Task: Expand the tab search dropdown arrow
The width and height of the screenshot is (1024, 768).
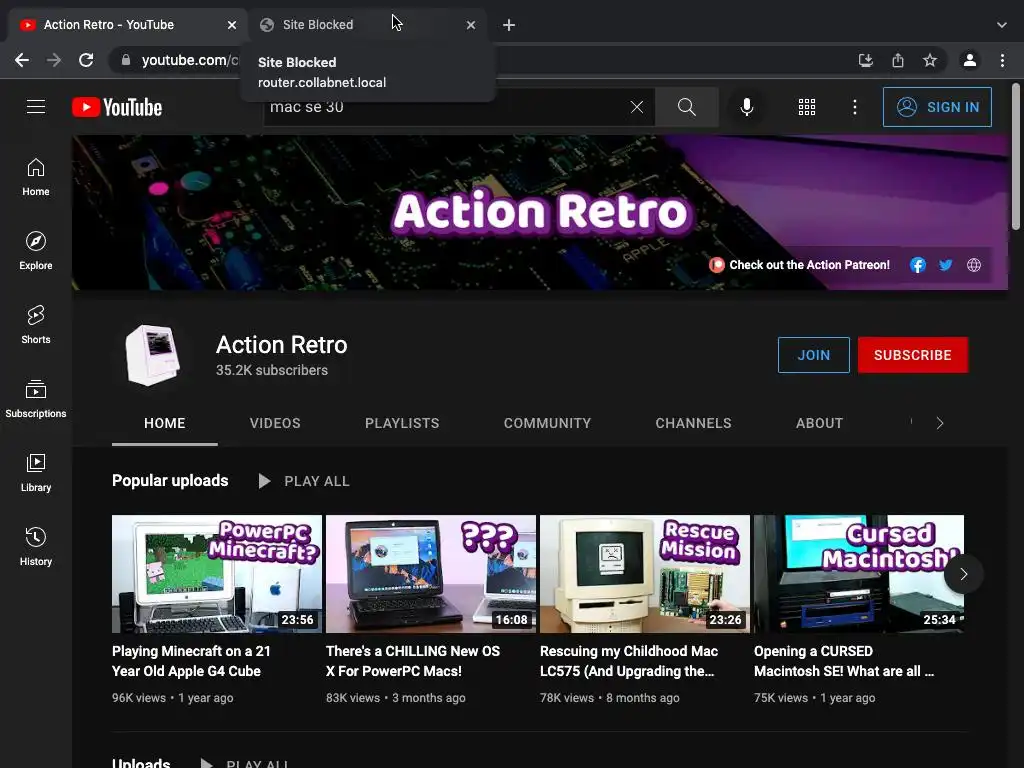Action: pyautogui.click(x=1002, y=25)
